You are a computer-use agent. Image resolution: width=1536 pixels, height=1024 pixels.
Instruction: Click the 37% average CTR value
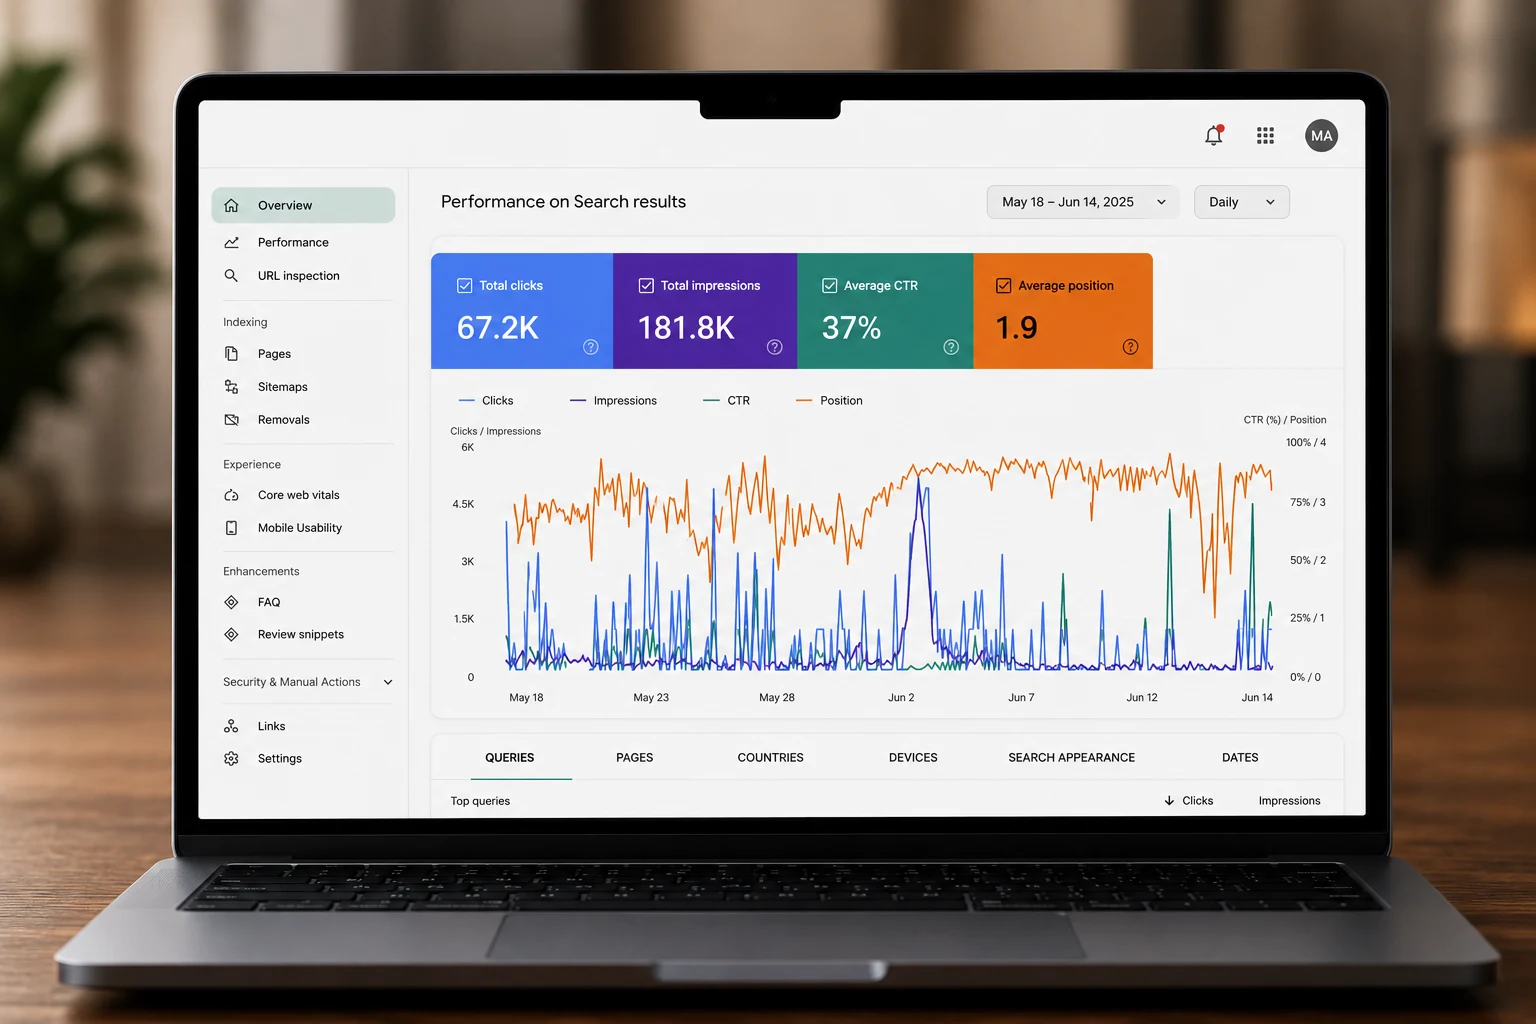851,327
